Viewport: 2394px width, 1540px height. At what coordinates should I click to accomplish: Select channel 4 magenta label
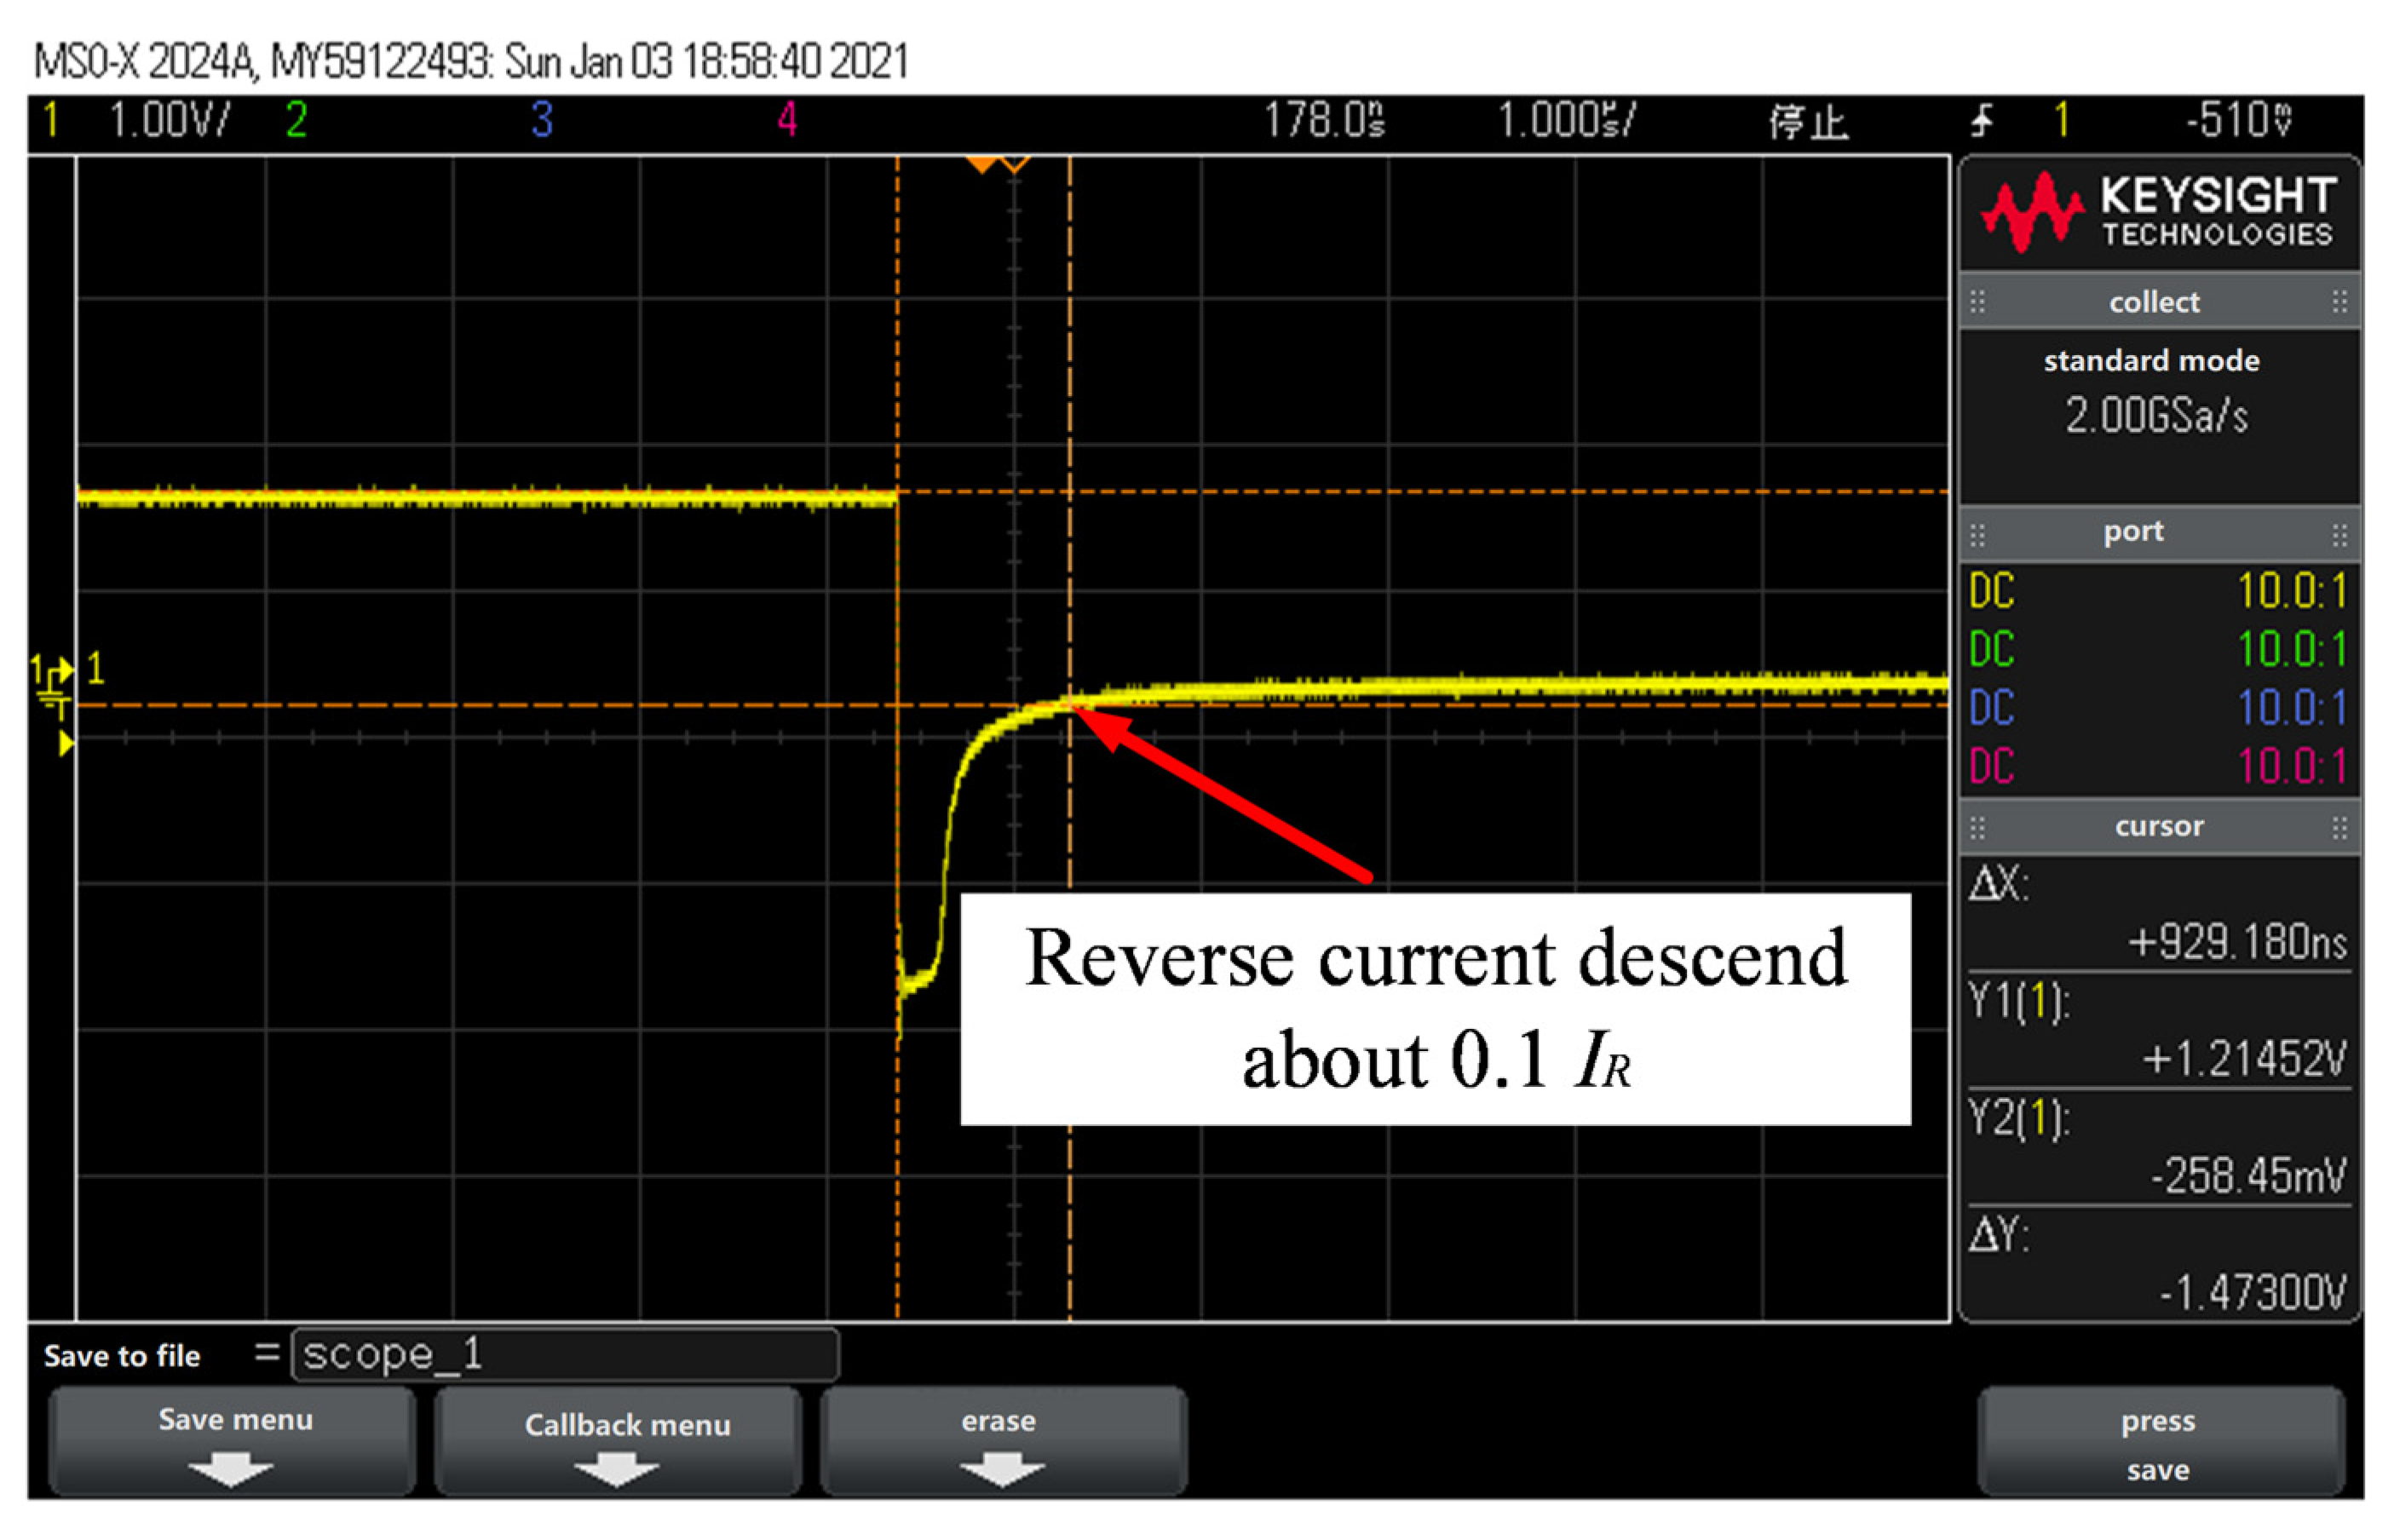[x=787, y=120]
